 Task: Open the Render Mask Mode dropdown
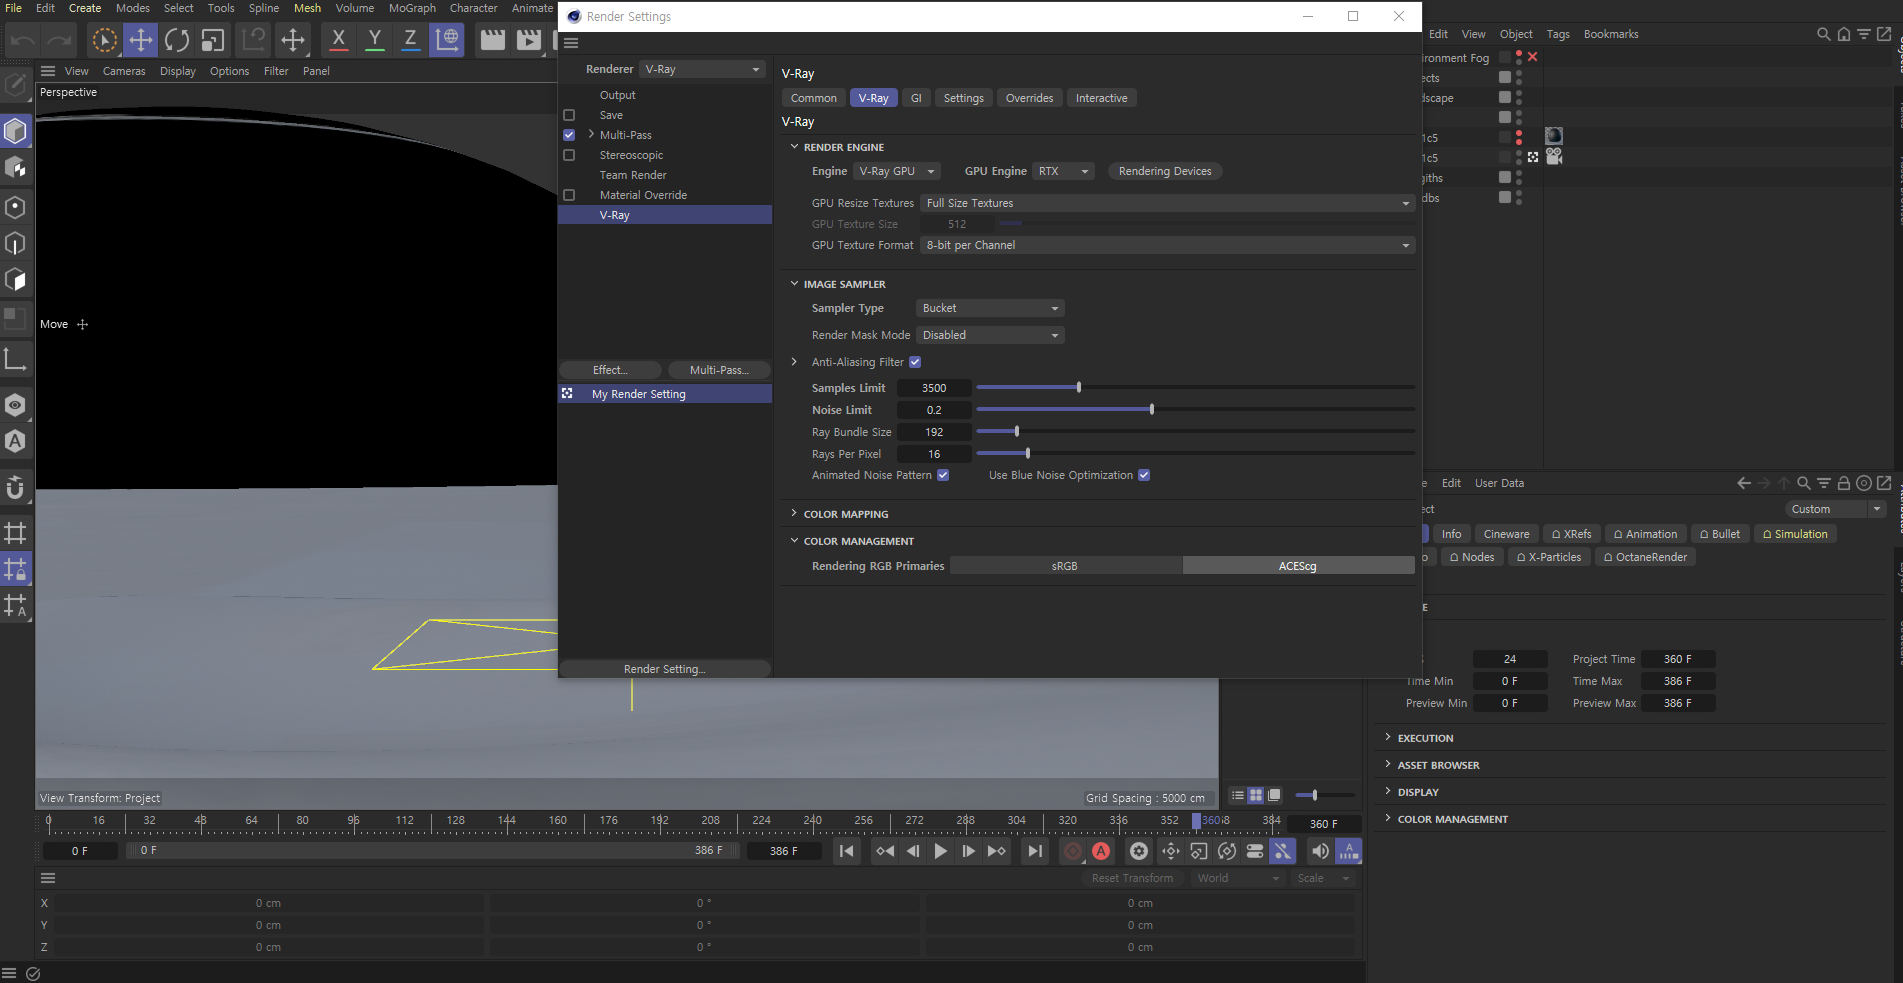[x=990, y=335]
